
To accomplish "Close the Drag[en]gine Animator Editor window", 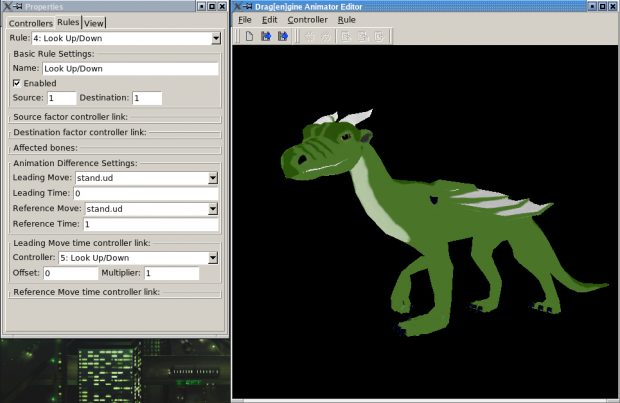I will point(612,6).
